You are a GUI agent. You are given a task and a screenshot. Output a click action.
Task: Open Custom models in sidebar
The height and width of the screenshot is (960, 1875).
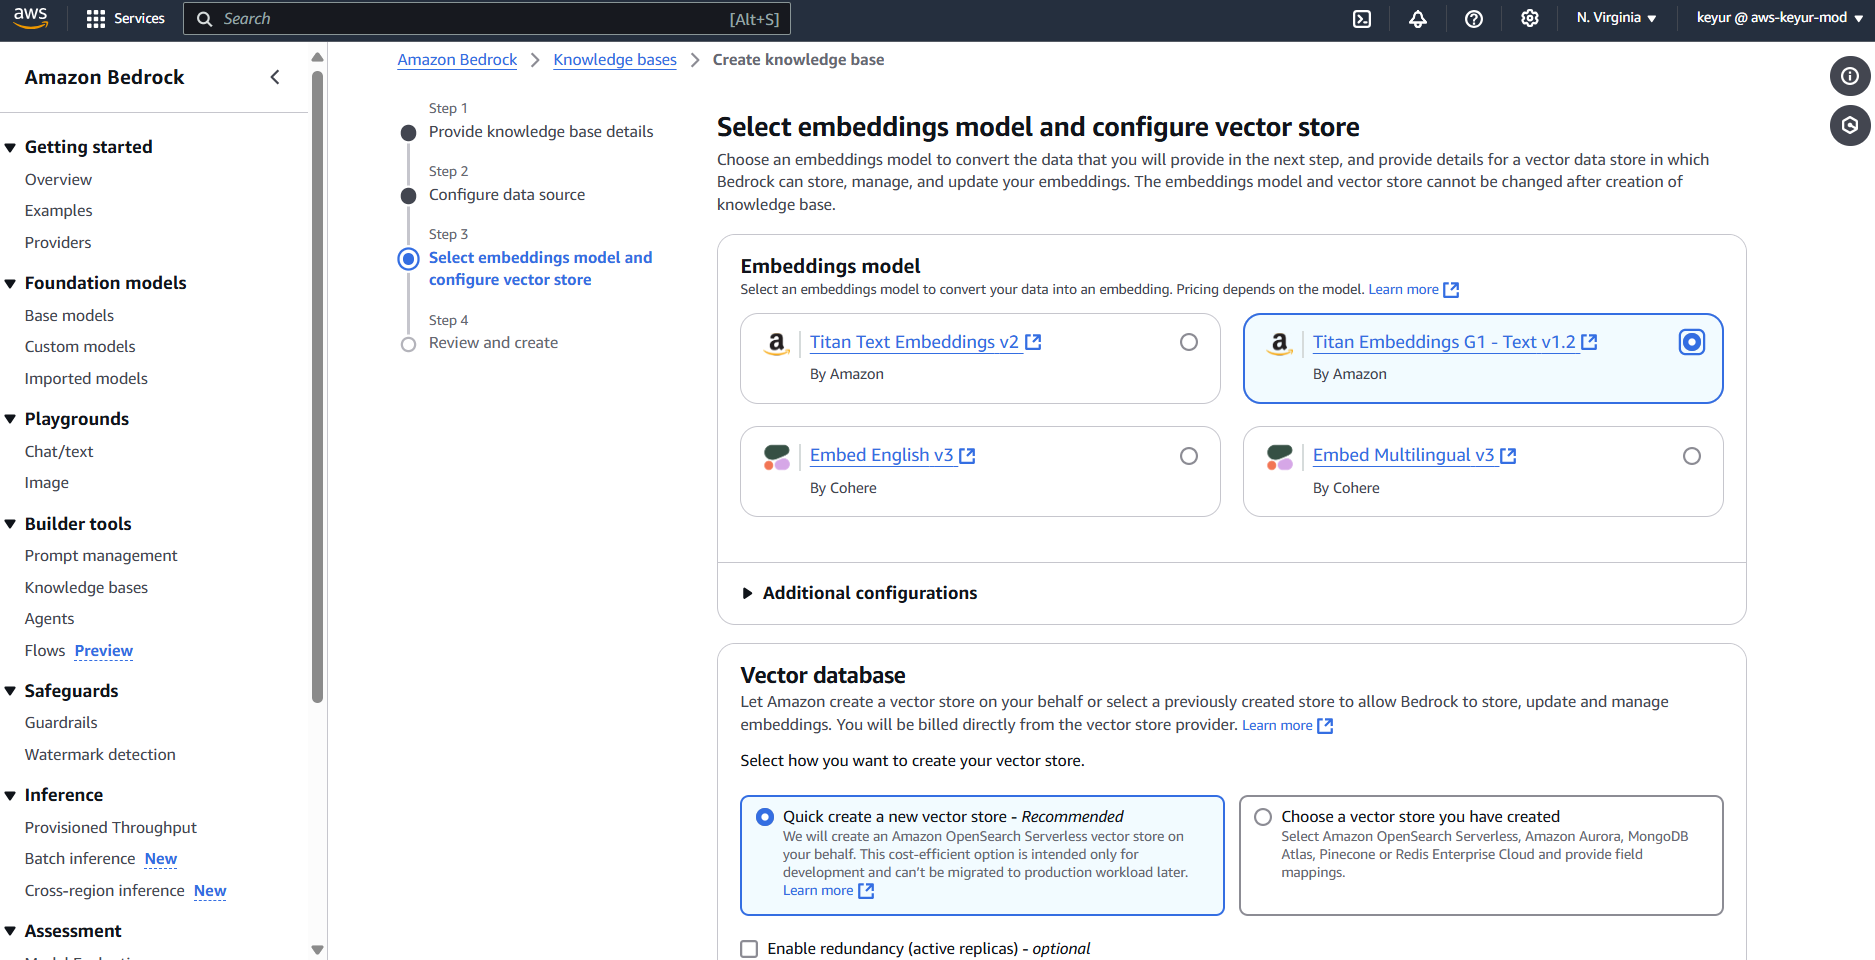(80, 347)
